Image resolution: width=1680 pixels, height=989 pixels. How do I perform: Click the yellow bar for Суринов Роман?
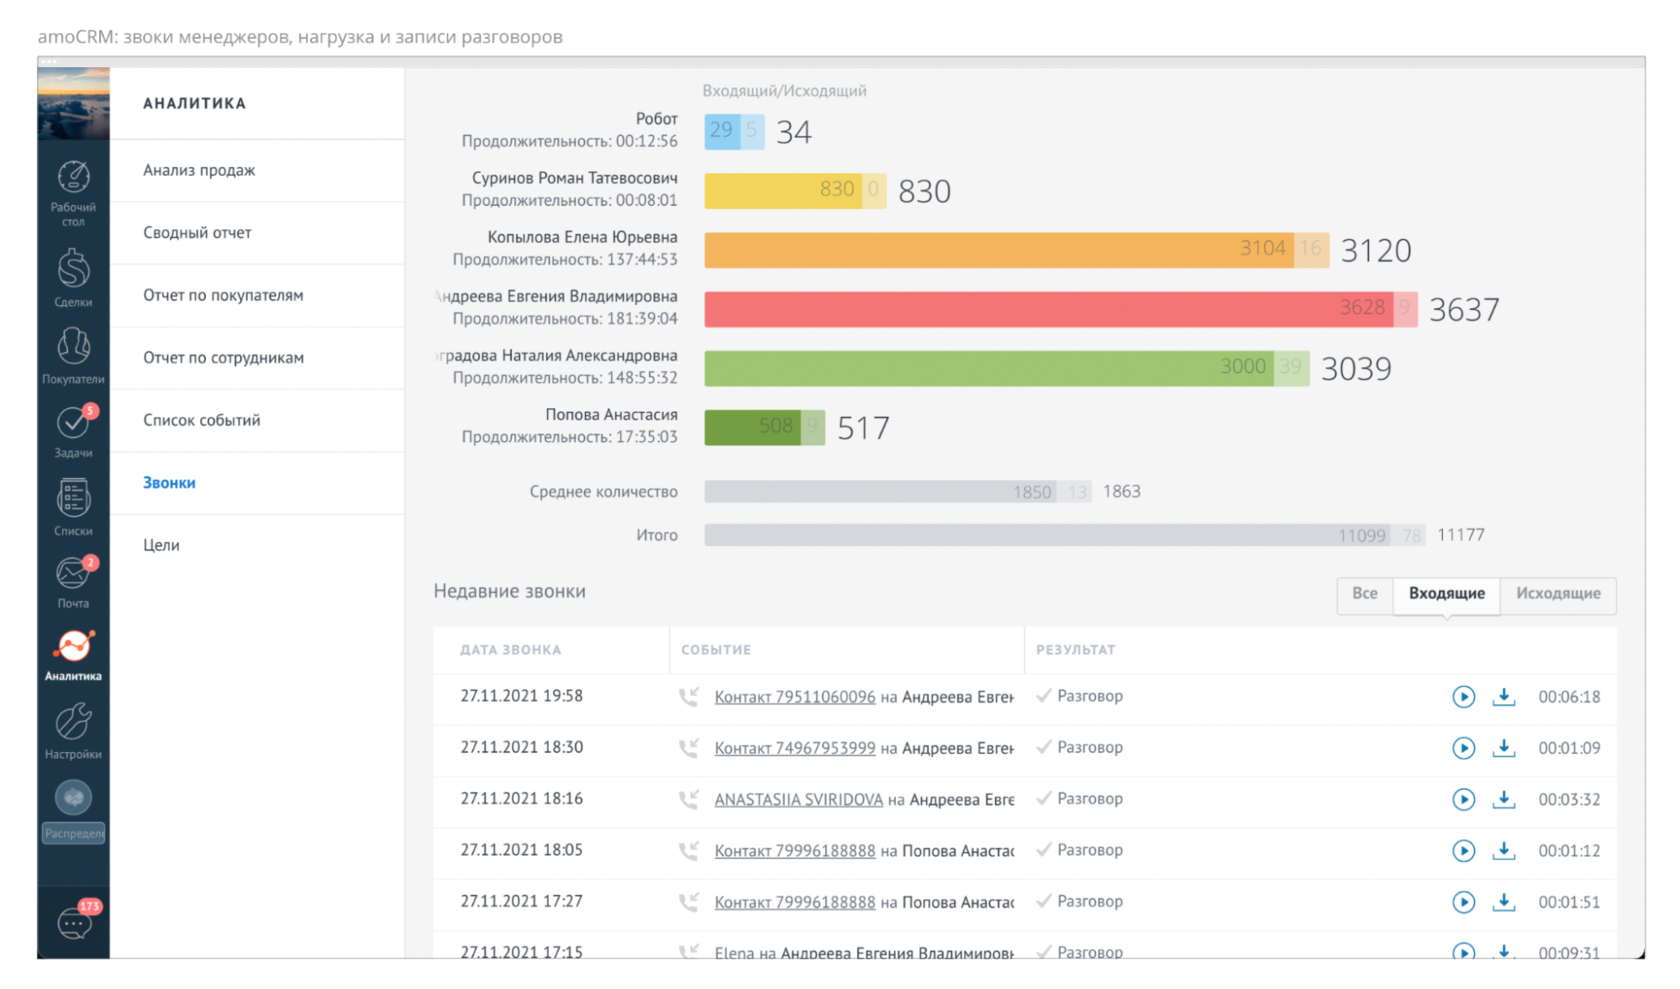tap(783, 190)
